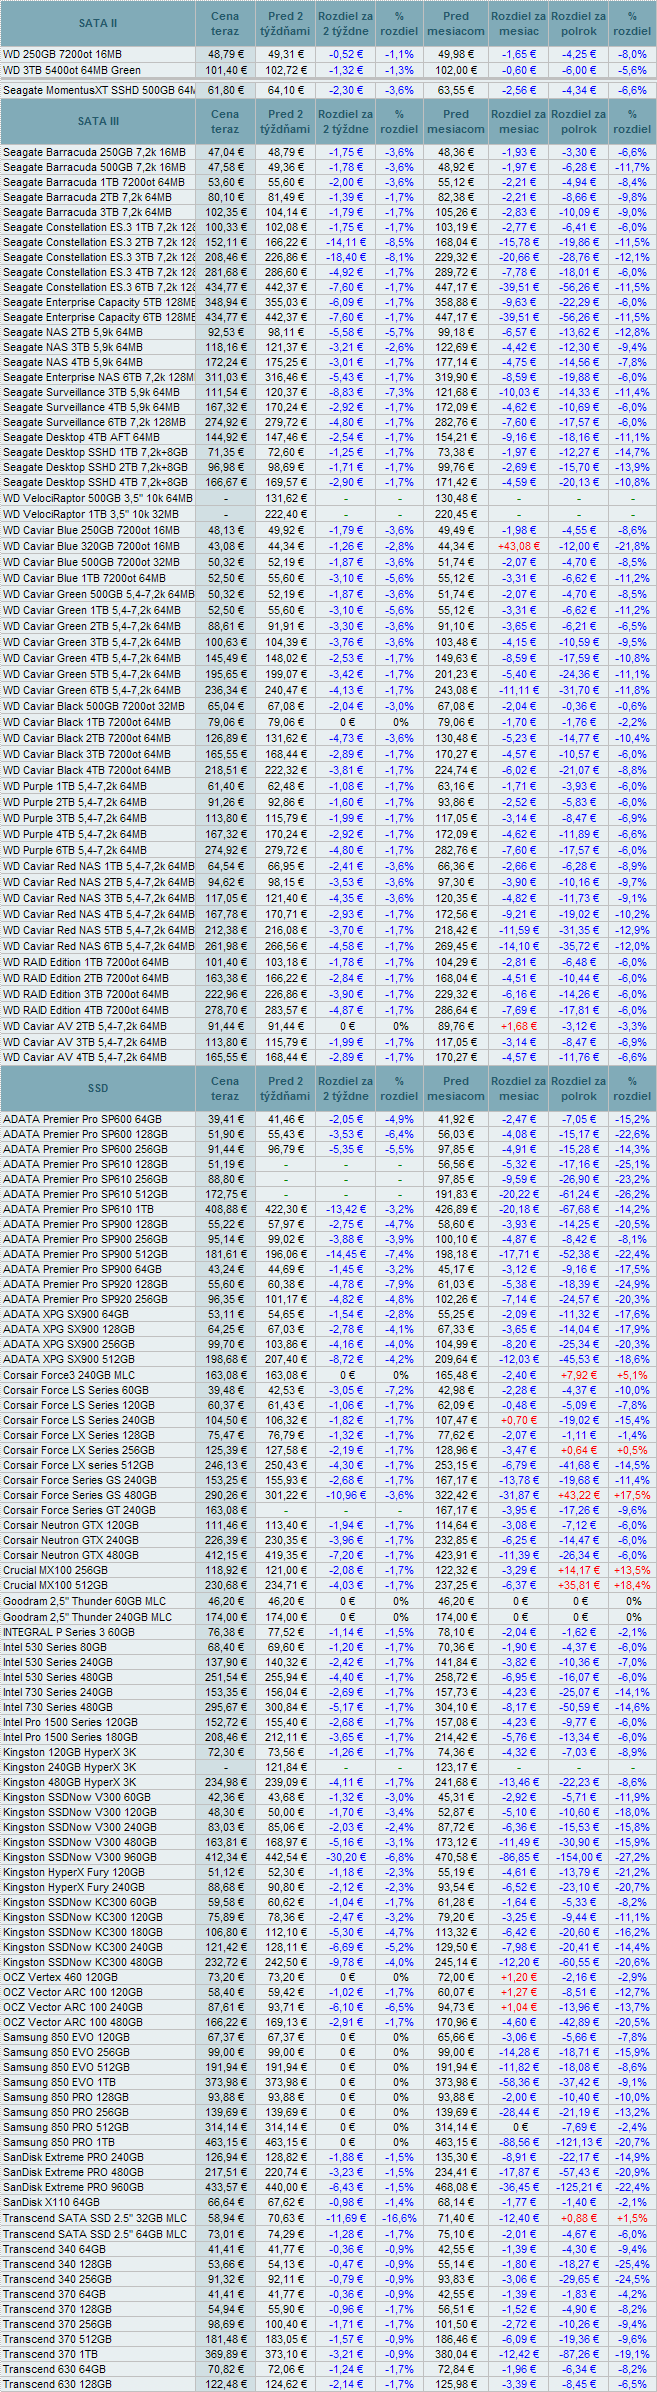Click Seagate Enterprise Capacity 5TB row name
This screenshot has width=657, height=2392.
click(x=98, y=302)
